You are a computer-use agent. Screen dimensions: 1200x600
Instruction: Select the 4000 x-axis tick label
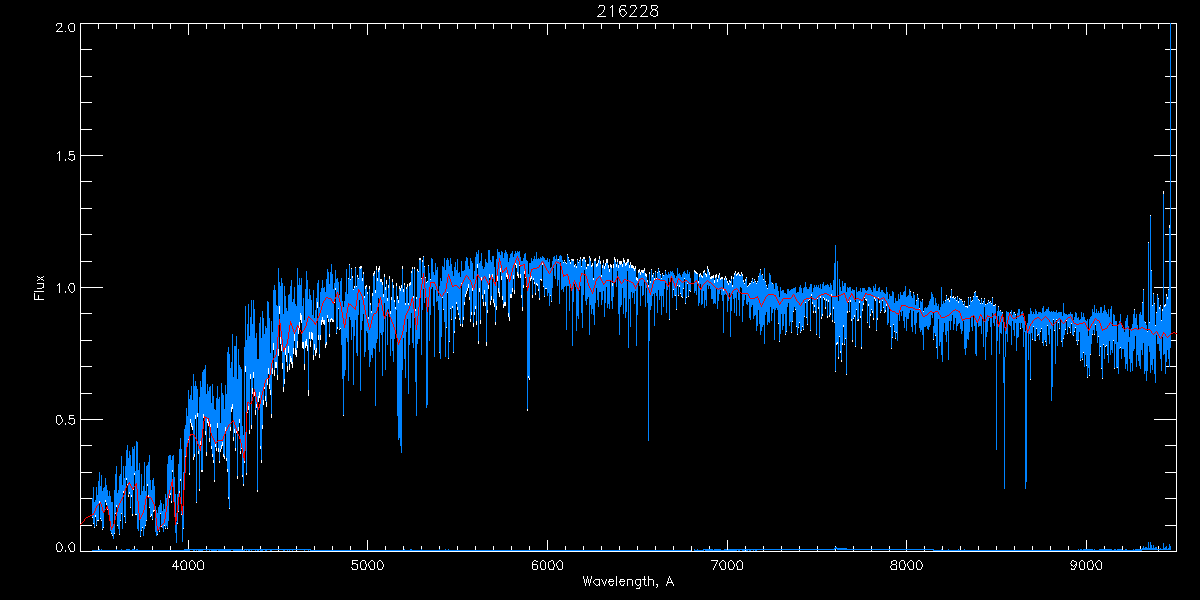[x=188, y=564]
